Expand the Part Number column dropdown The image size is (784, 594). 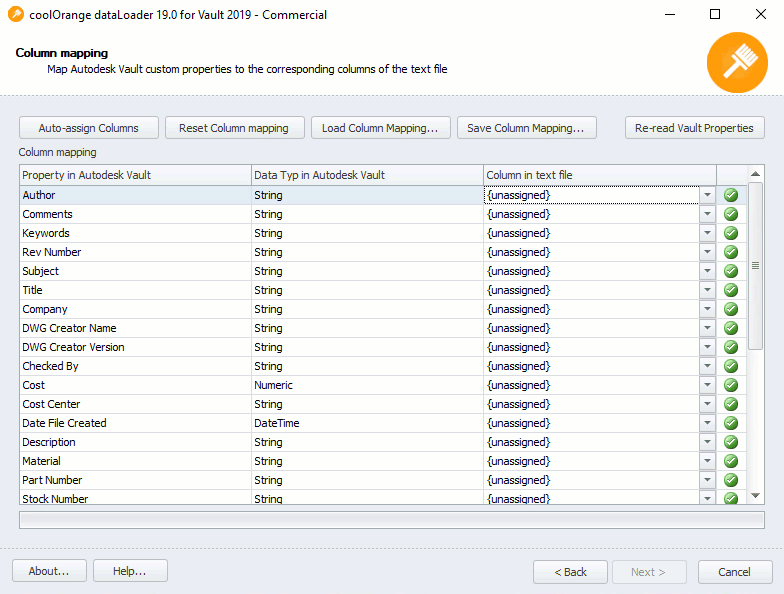707,480
